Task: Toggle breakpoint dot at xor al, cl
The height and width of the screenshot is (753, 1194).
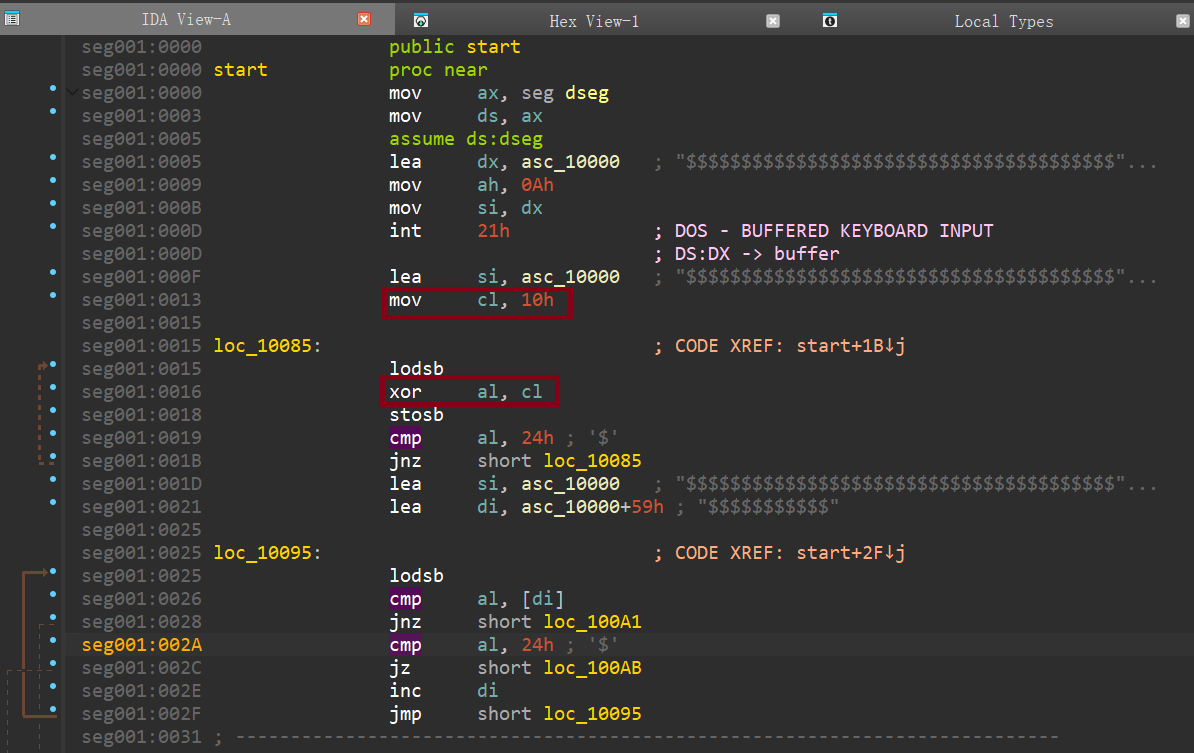Action: (53, 387)
